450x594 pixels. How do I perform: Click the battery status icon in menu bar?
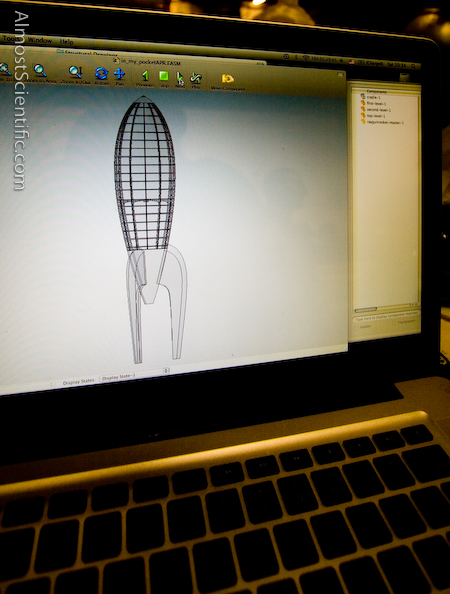[361, 62]
